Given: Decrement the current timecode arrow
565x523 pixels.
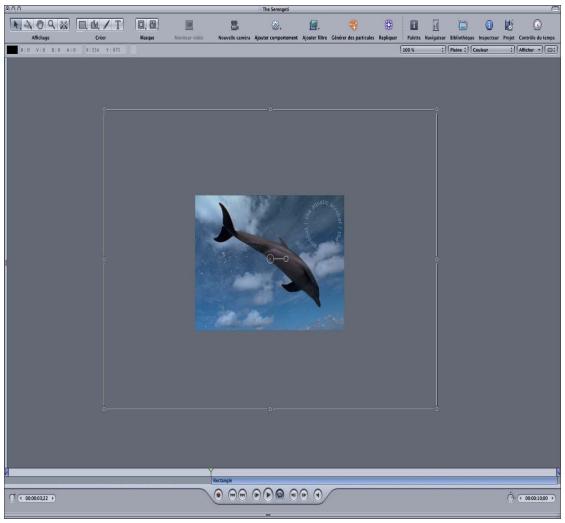Looking at the screenshot, I should (x=21, y=498).
